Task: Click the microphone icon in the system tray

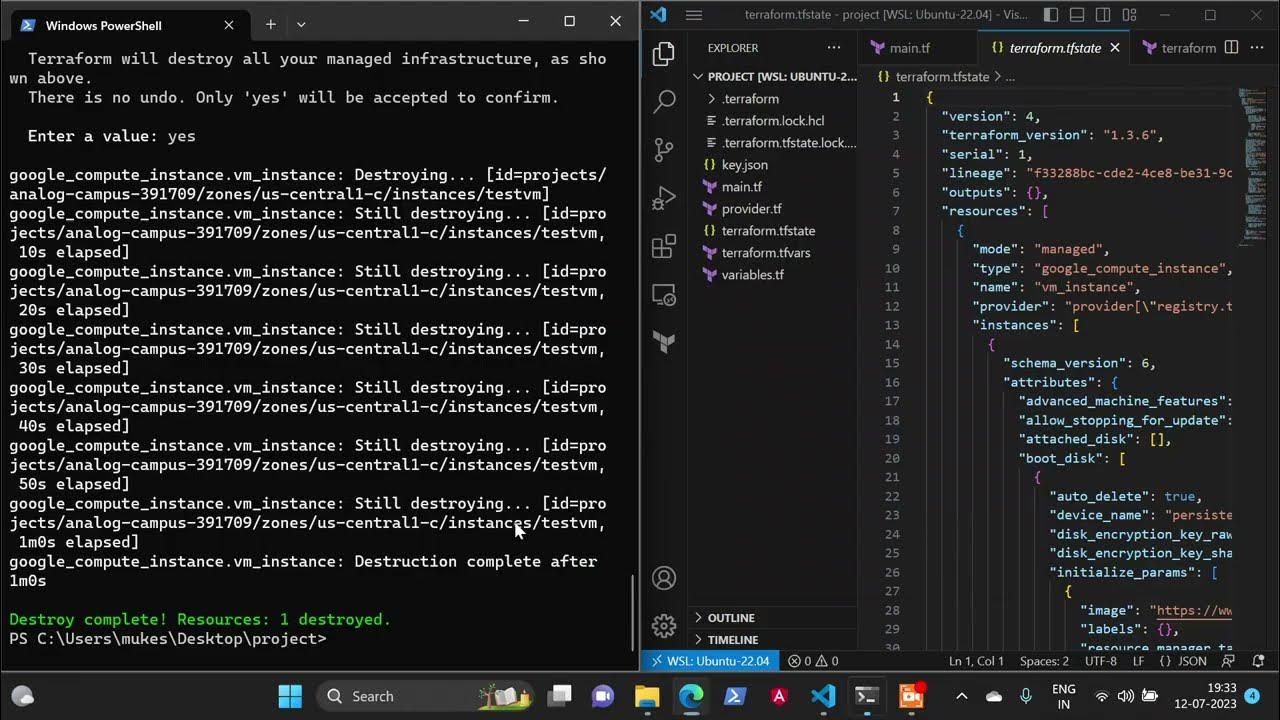Action: [1026, 696]
